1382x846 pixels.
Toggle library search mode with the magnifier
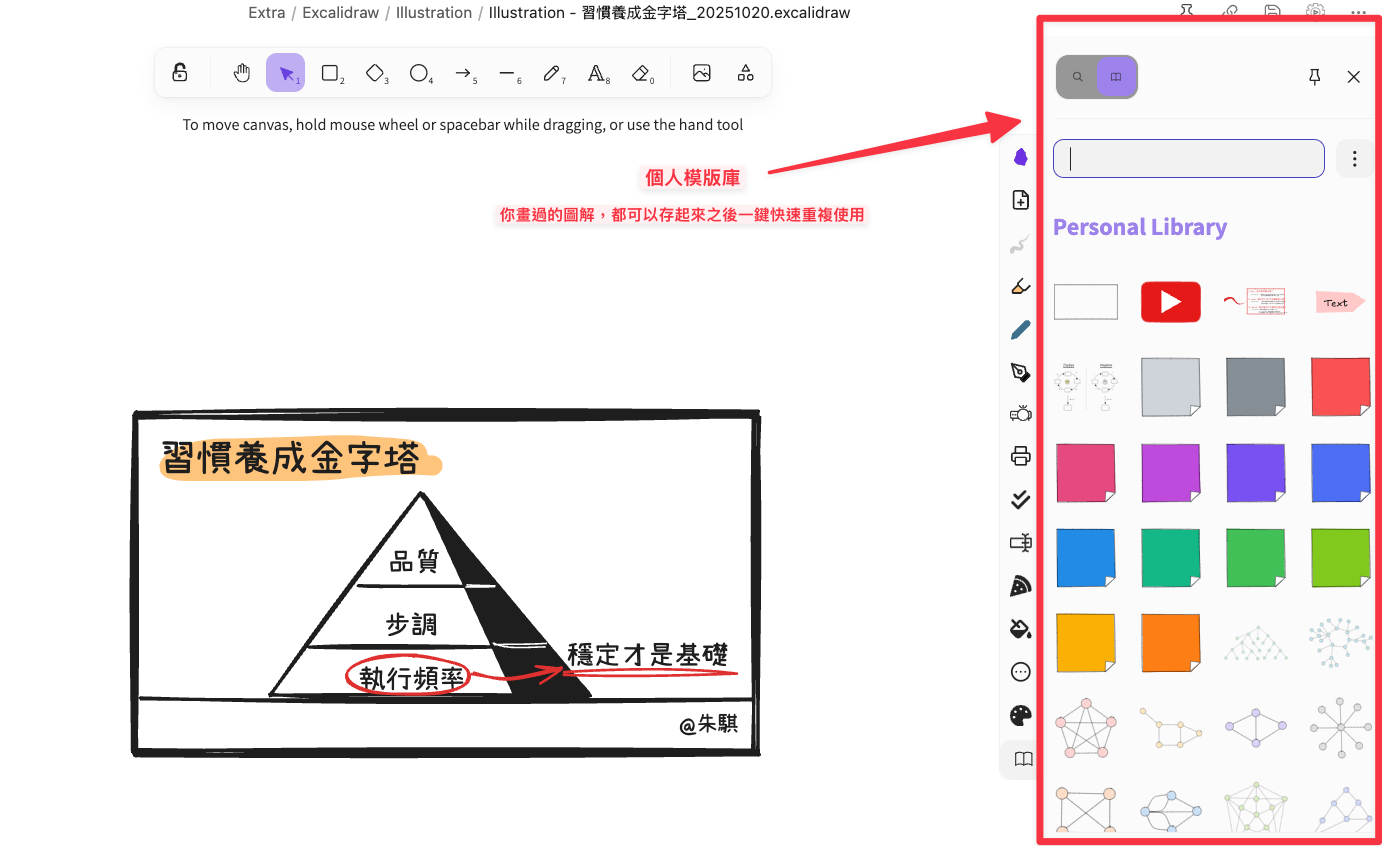[1076, 76]
